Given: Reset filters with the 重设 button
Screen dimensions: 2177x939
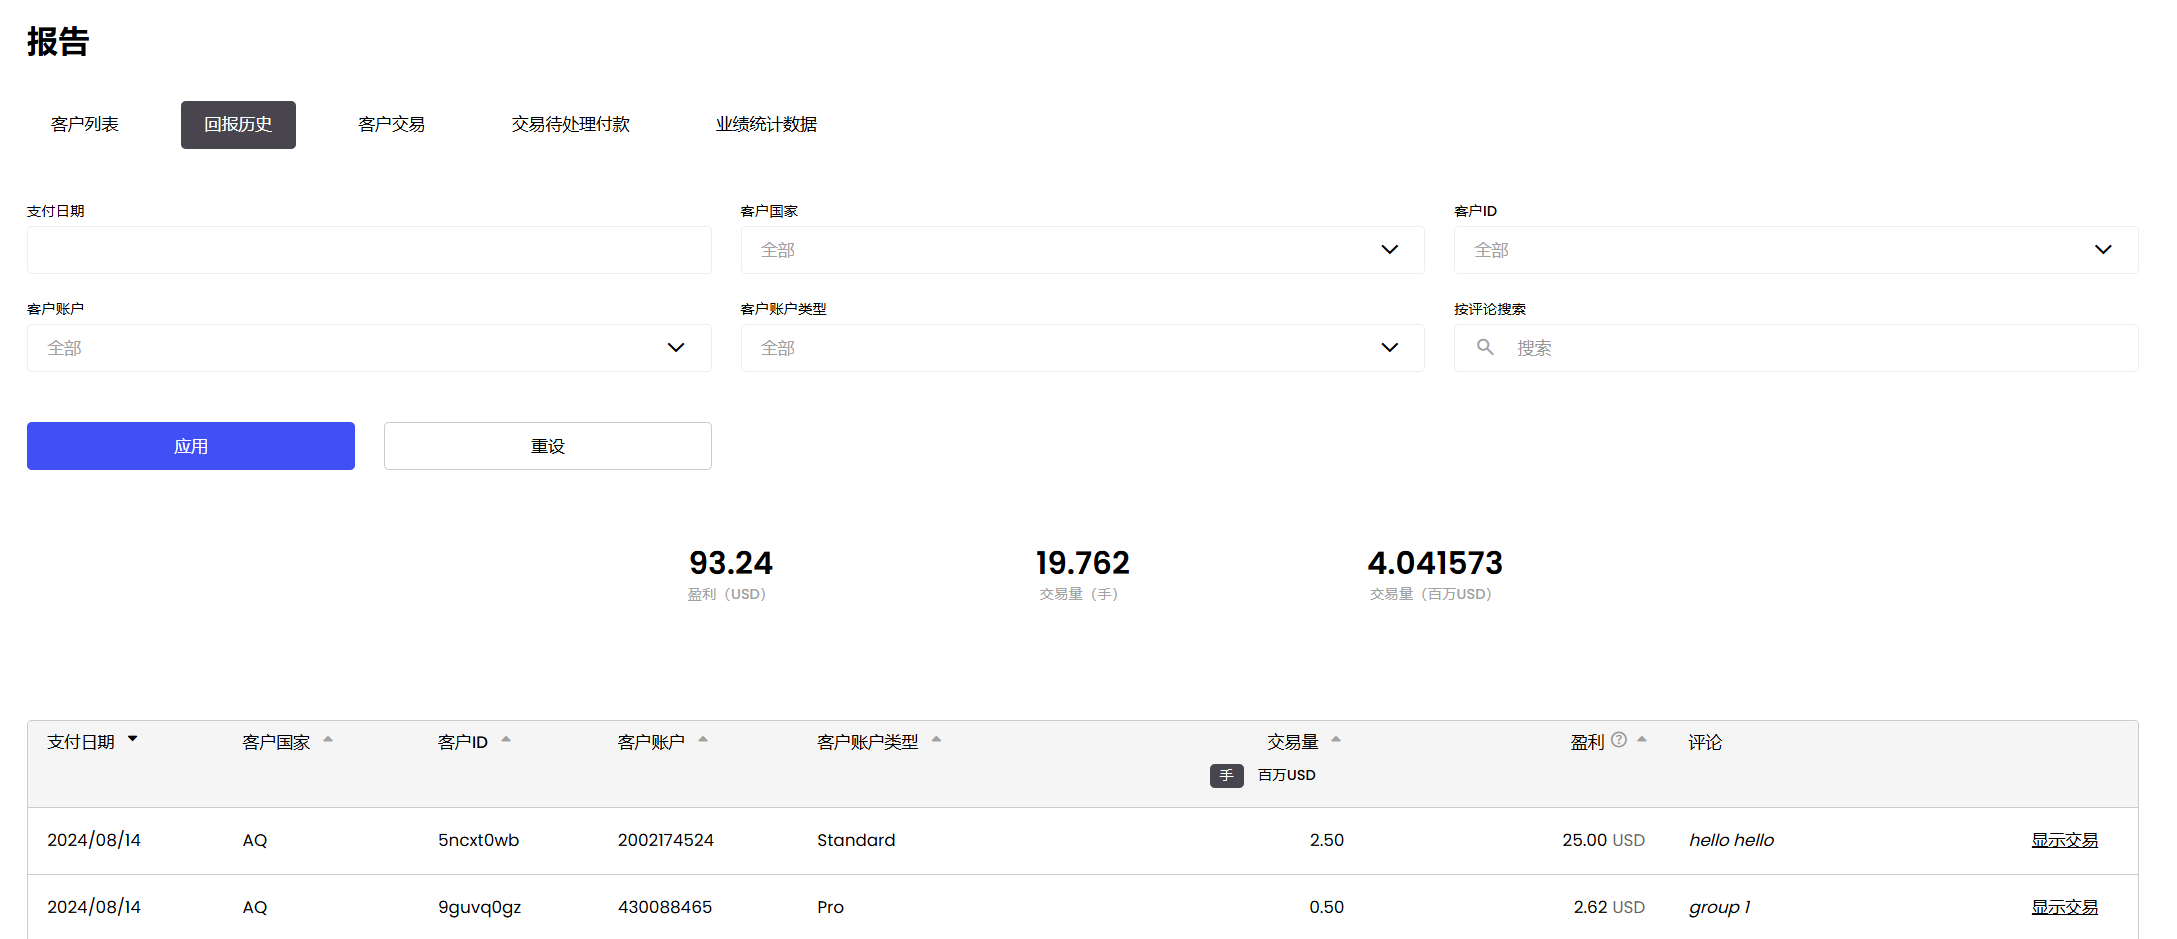Looking at the screenshot, I should 548,446.
